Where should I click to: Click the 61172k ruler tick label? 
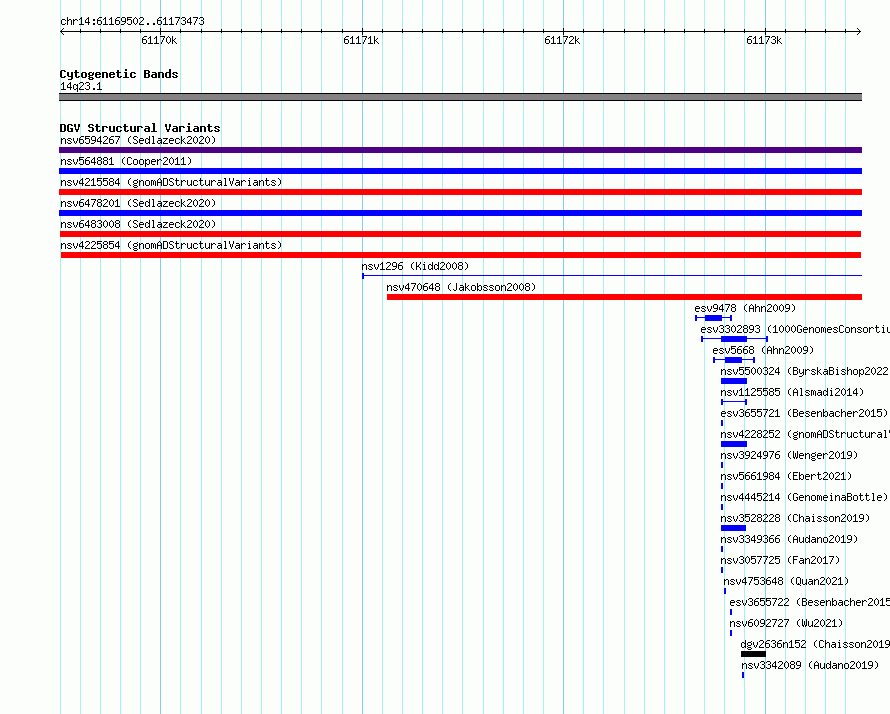[x=562, y=40]
